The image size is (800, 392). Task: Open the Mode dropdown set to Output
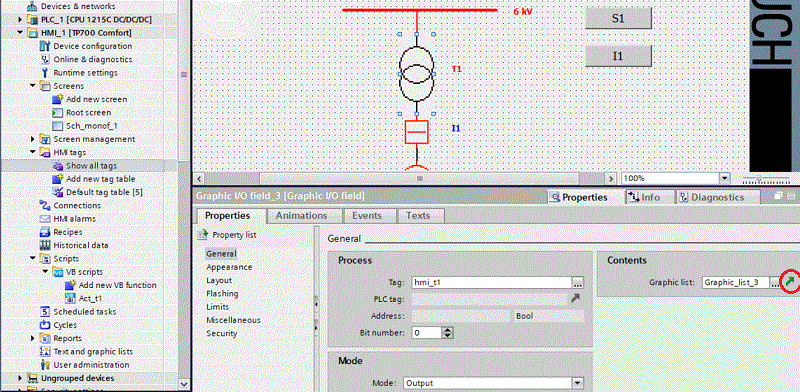[578, 383]
